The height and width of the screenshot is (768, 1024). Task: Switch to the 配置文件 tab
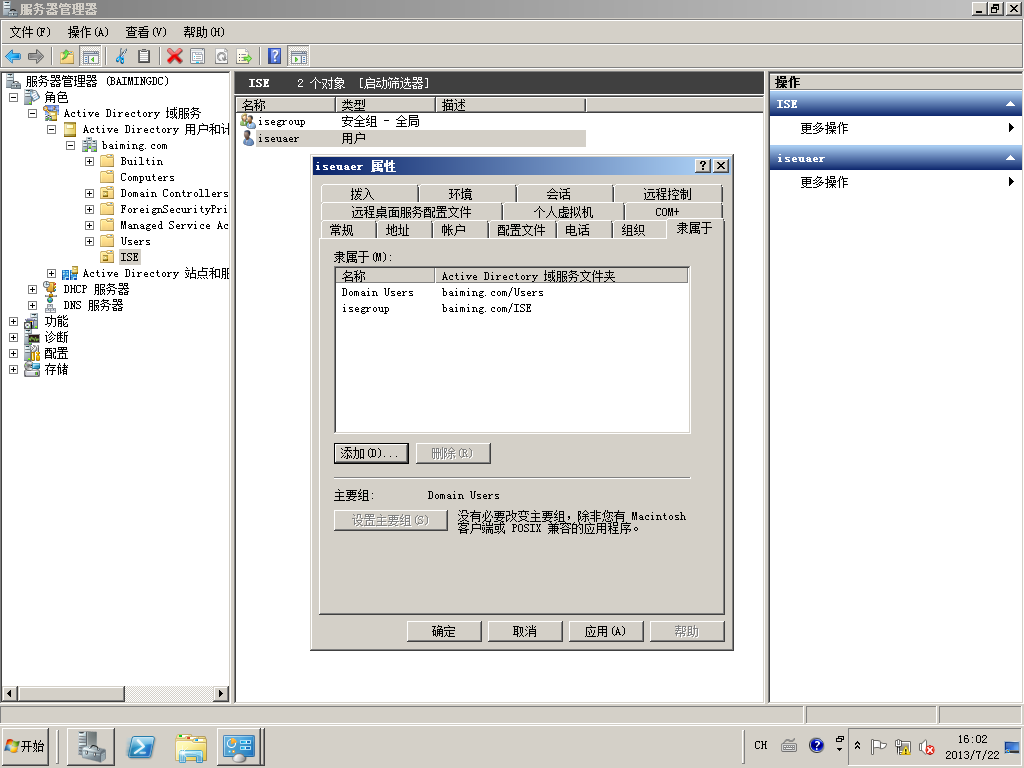(x=522, y=230)
